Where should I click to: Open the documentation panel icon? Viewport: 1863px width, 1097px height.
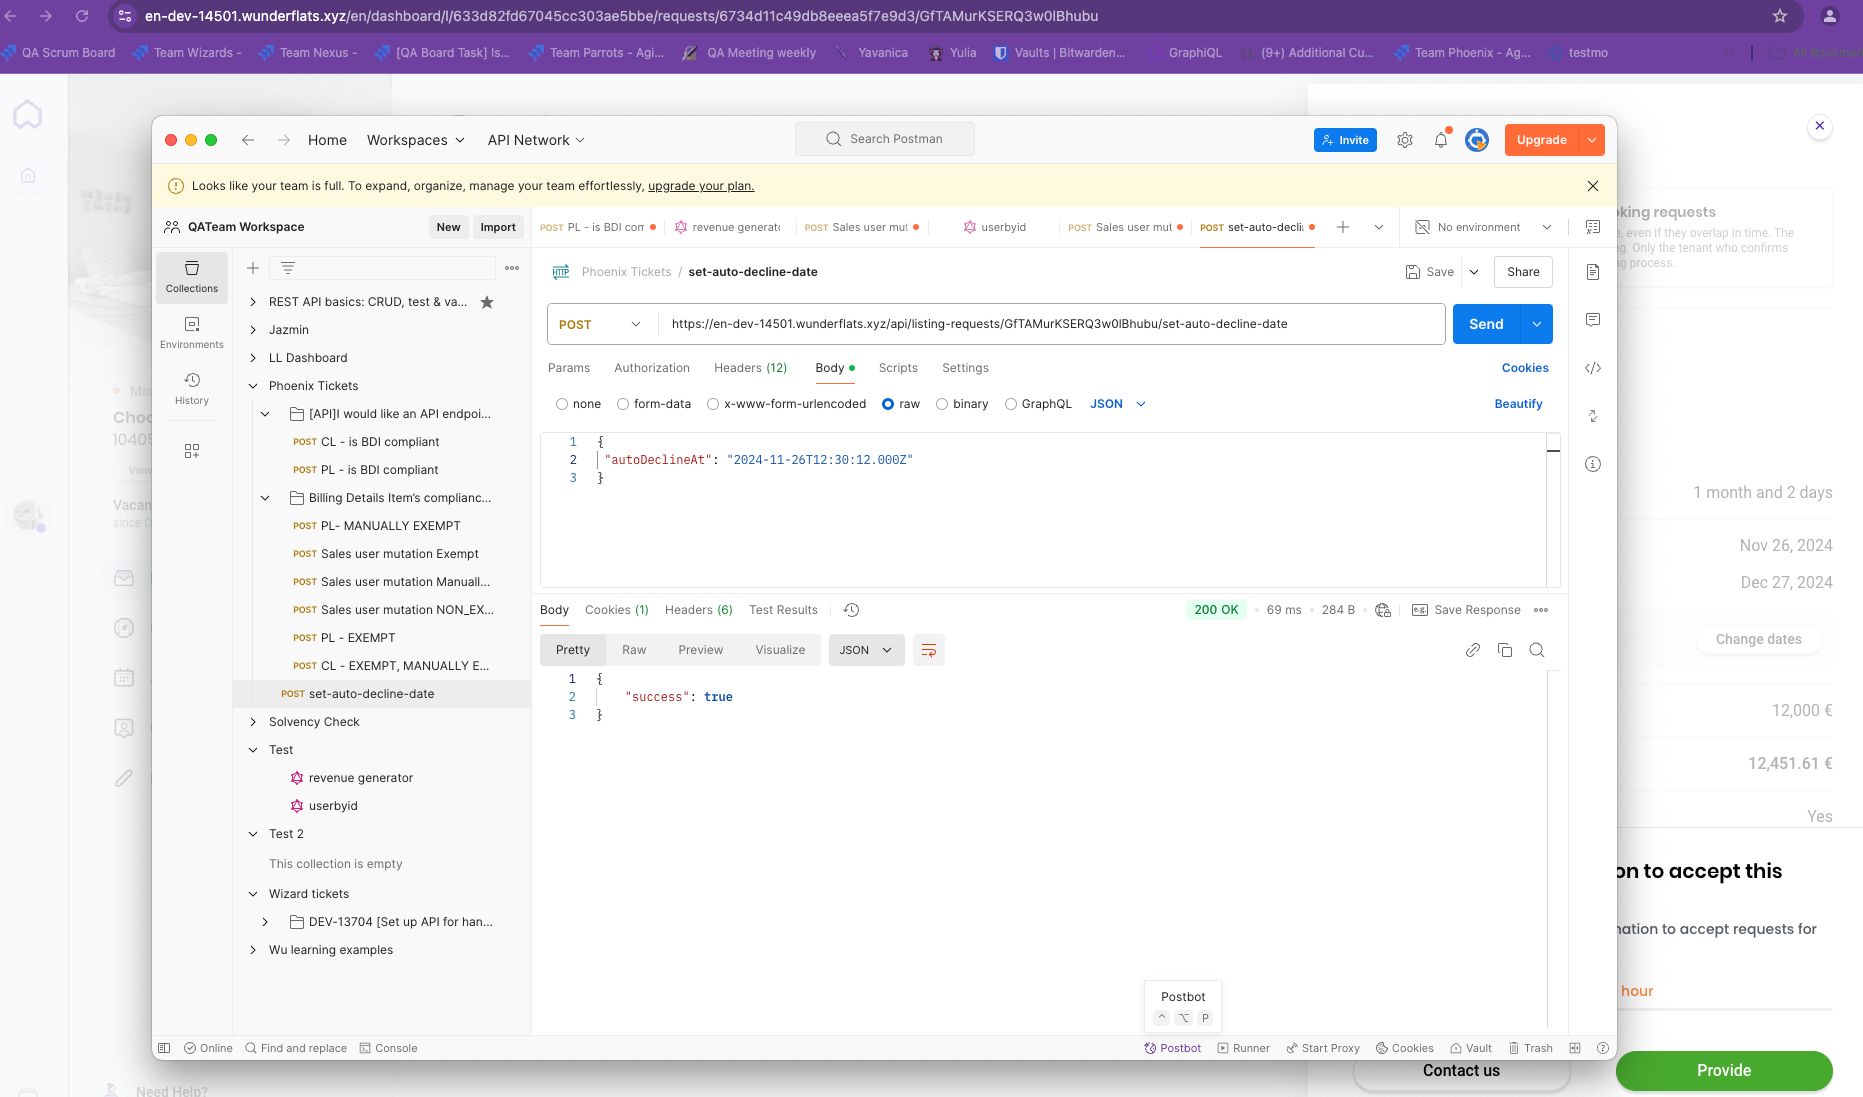[x=1593, y=272]
